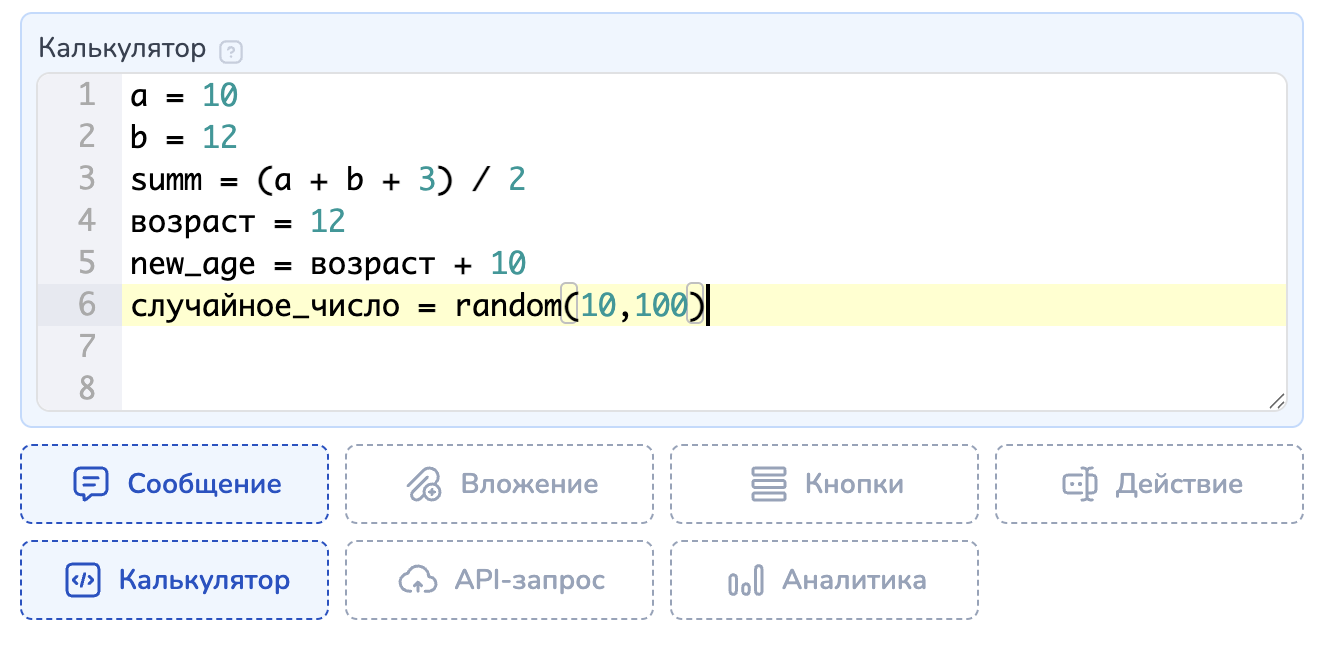Click the cloud upload icon on API-запрос

[419, 580]
